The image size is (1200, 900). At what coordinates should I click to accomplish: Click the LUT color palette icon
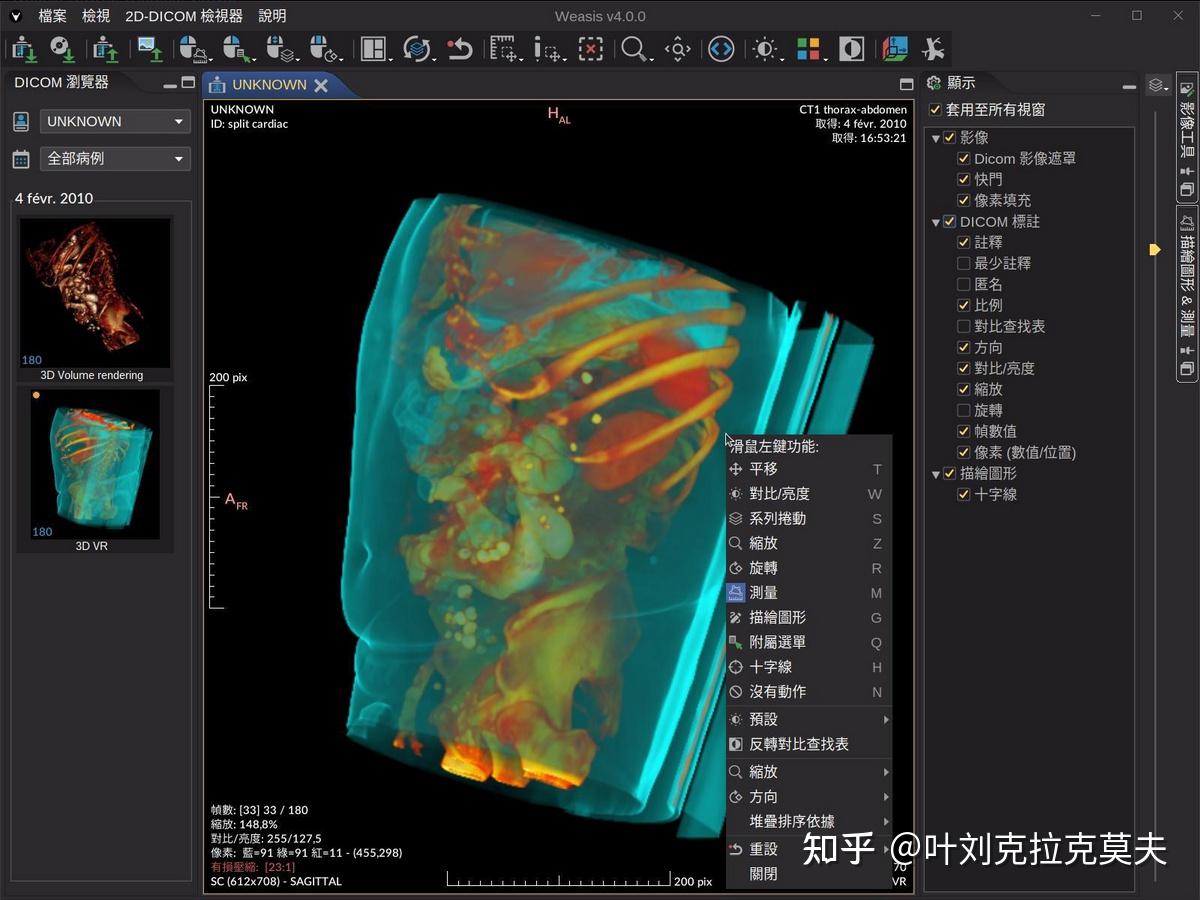tap(808, 48)
